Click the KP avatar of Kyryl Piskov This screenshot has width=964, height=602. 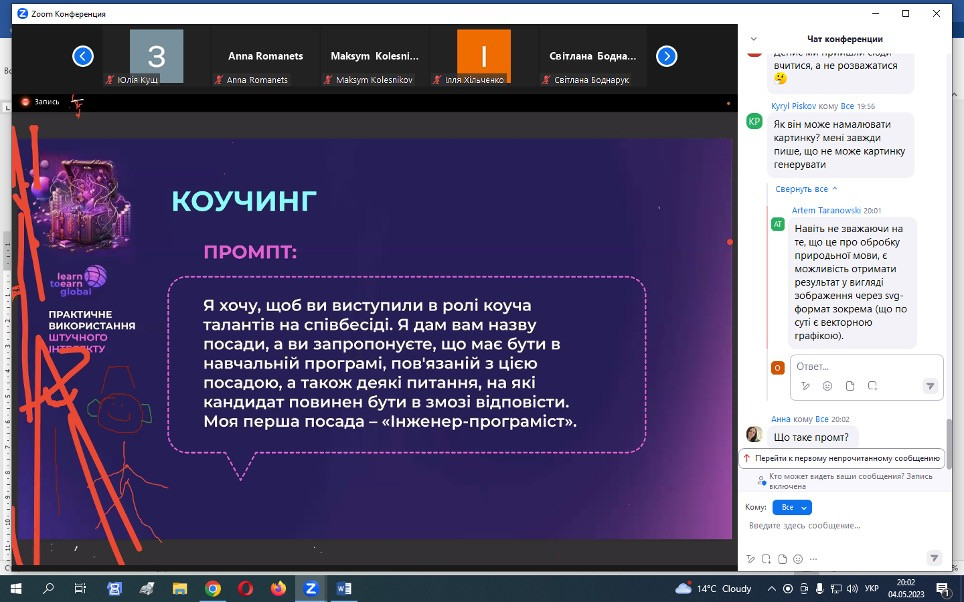tap(754, 121)
